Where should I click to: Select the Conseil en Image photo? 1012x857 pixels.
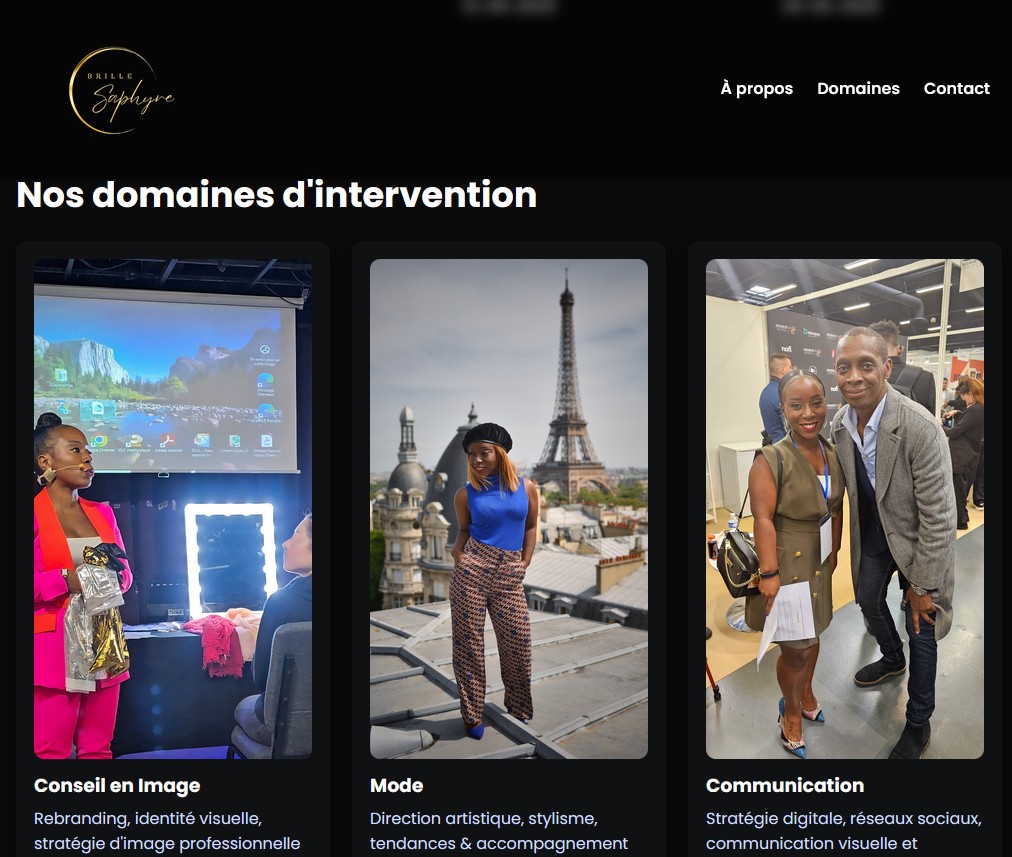point(173,509)
